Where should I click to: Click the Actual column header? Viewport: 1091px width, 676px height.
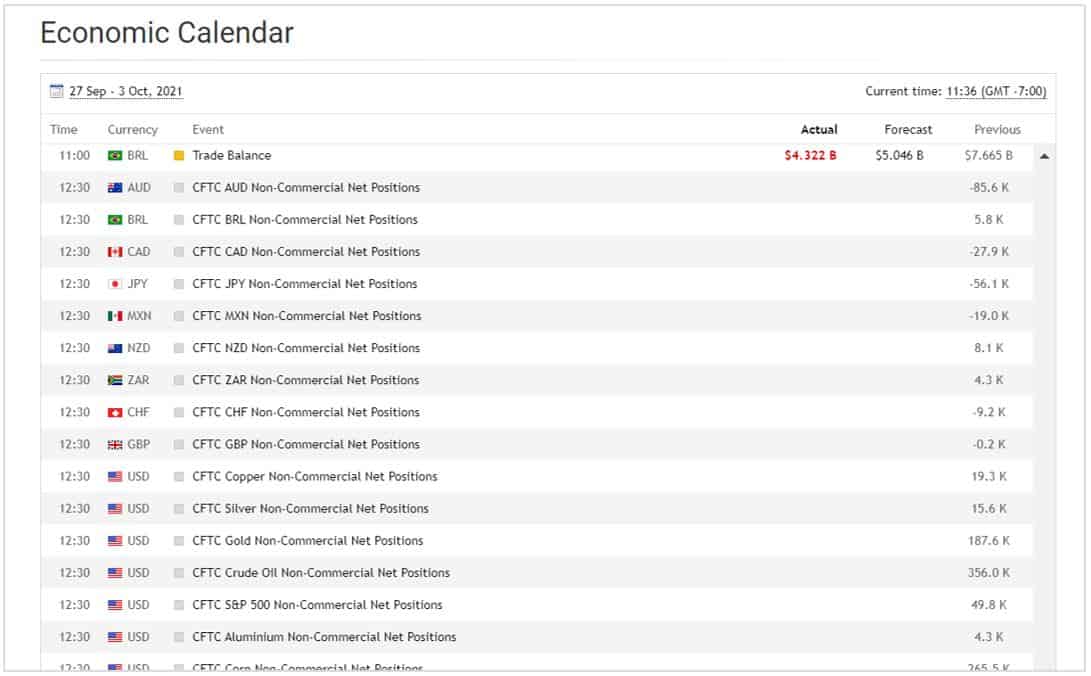[819, 129]
